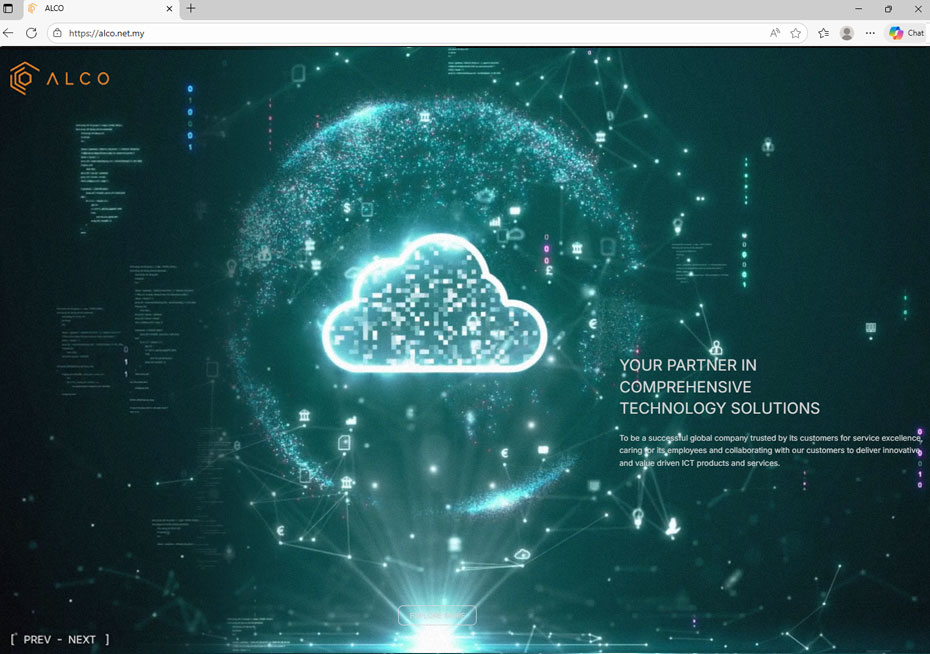930x654 pixels.
Task: Go to the NEXT slide
Action: point(82,640)
